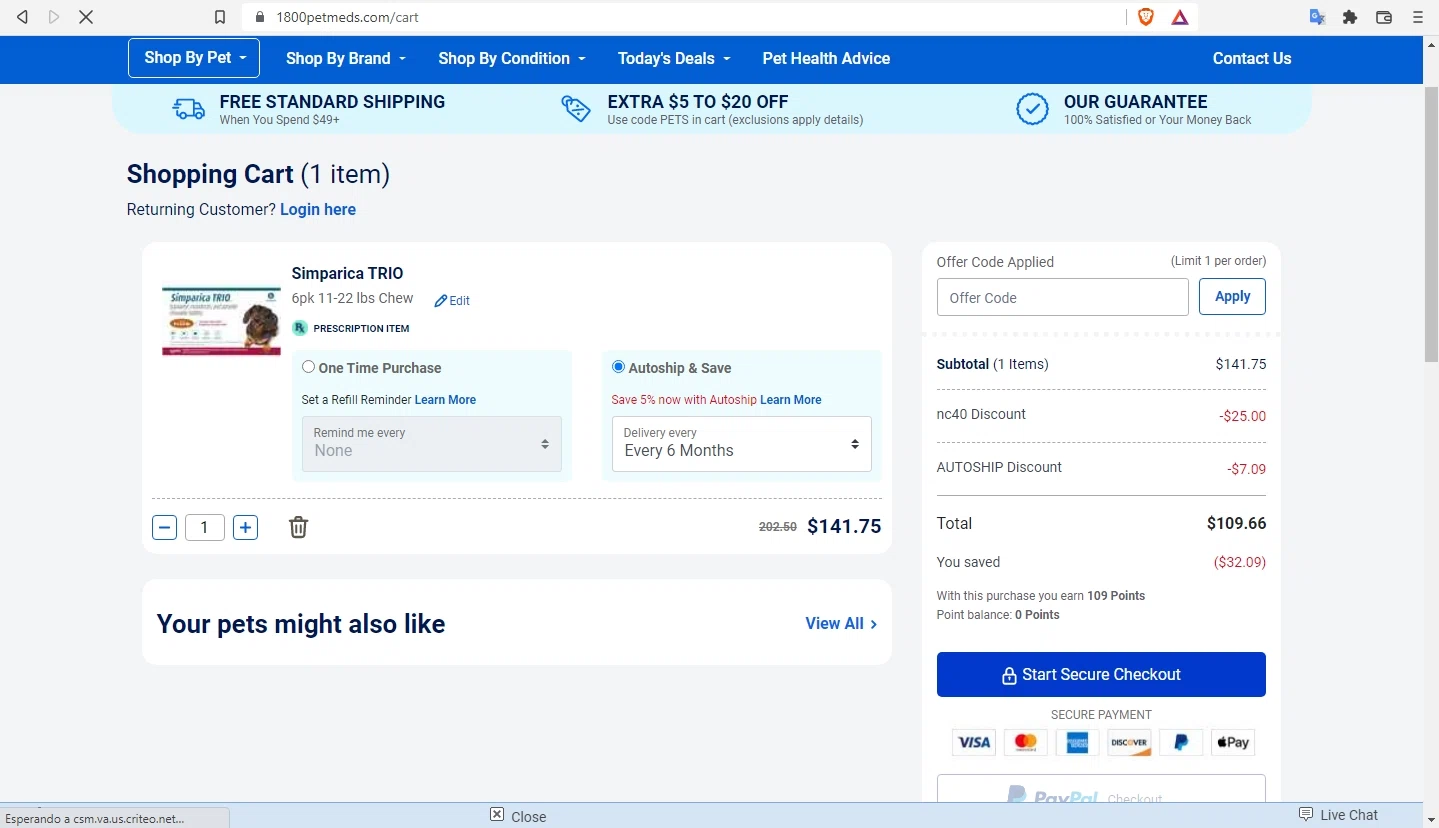Screen dimensions: 1439x828
Task: Remove item using trash can icon
Action: (298, 527)
